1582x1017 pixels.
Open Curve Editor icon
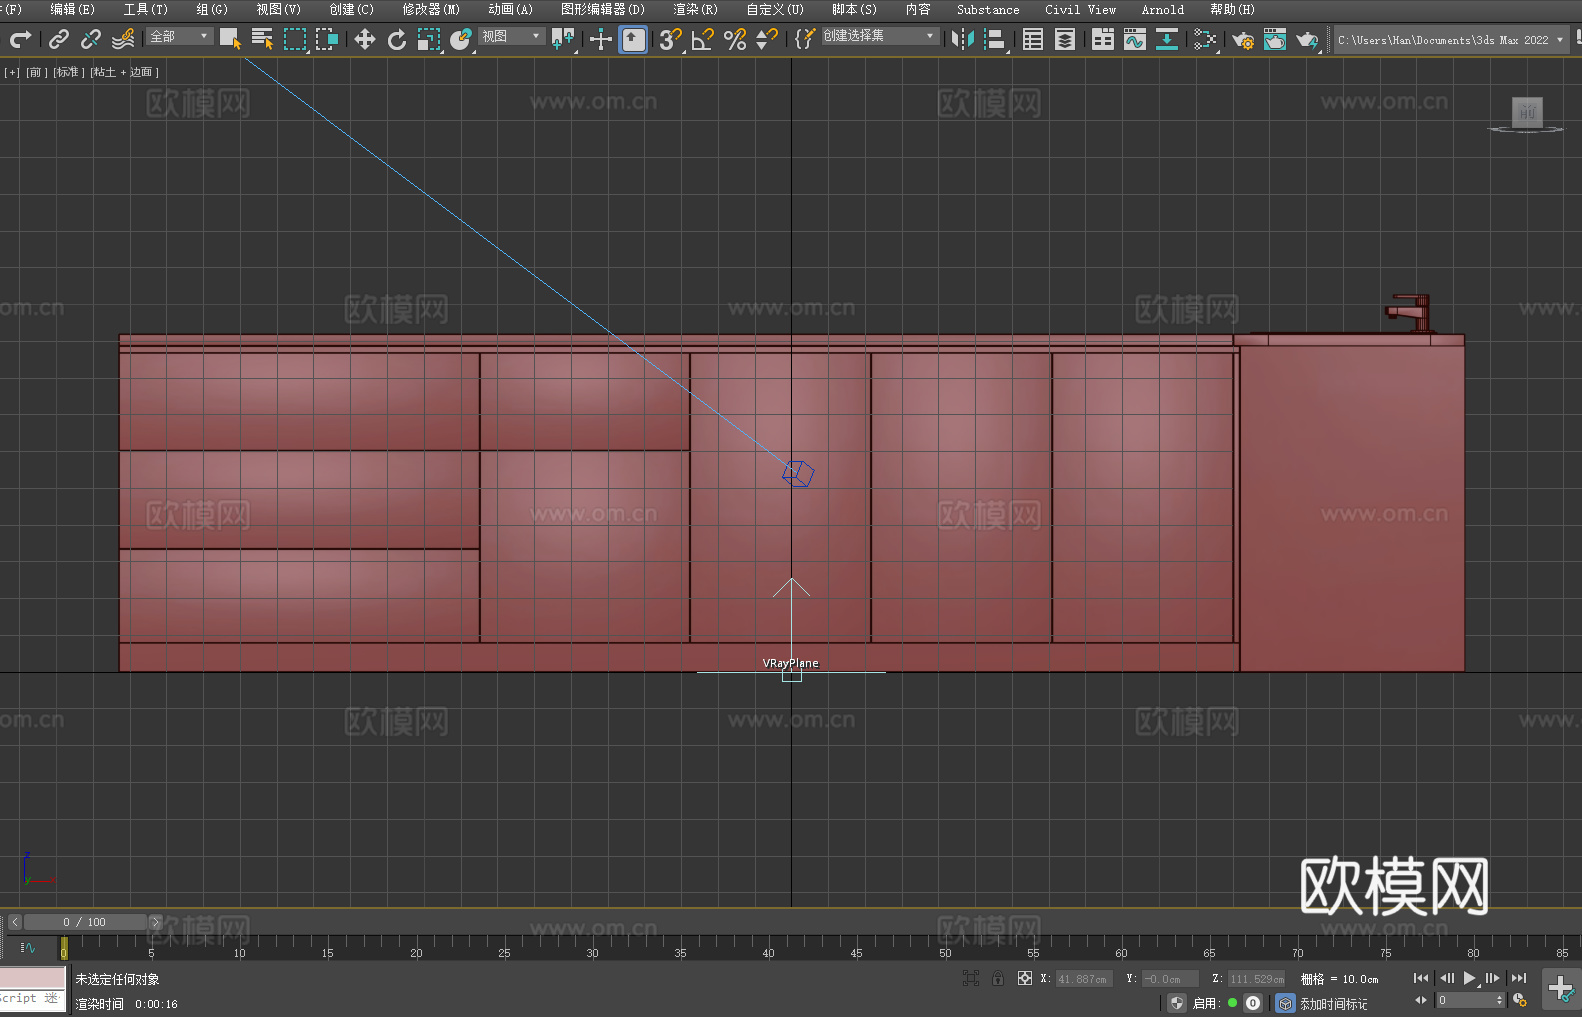tap(1135, 39)
